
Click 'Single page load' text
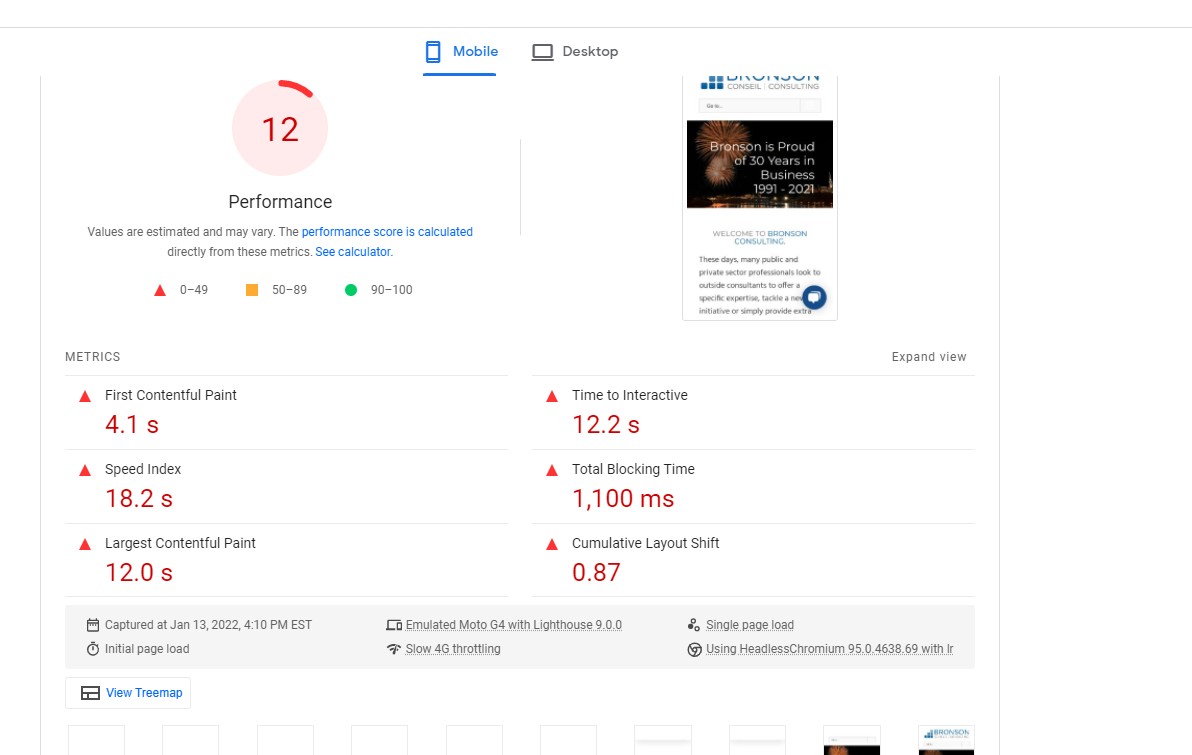pos(750,625)
